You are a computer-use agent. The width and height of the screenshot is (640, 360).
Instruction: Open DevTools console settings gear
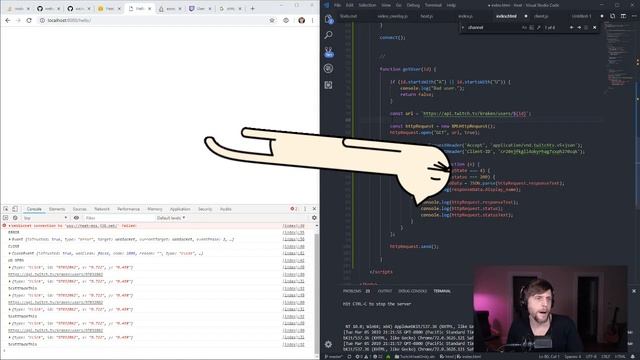314,218
